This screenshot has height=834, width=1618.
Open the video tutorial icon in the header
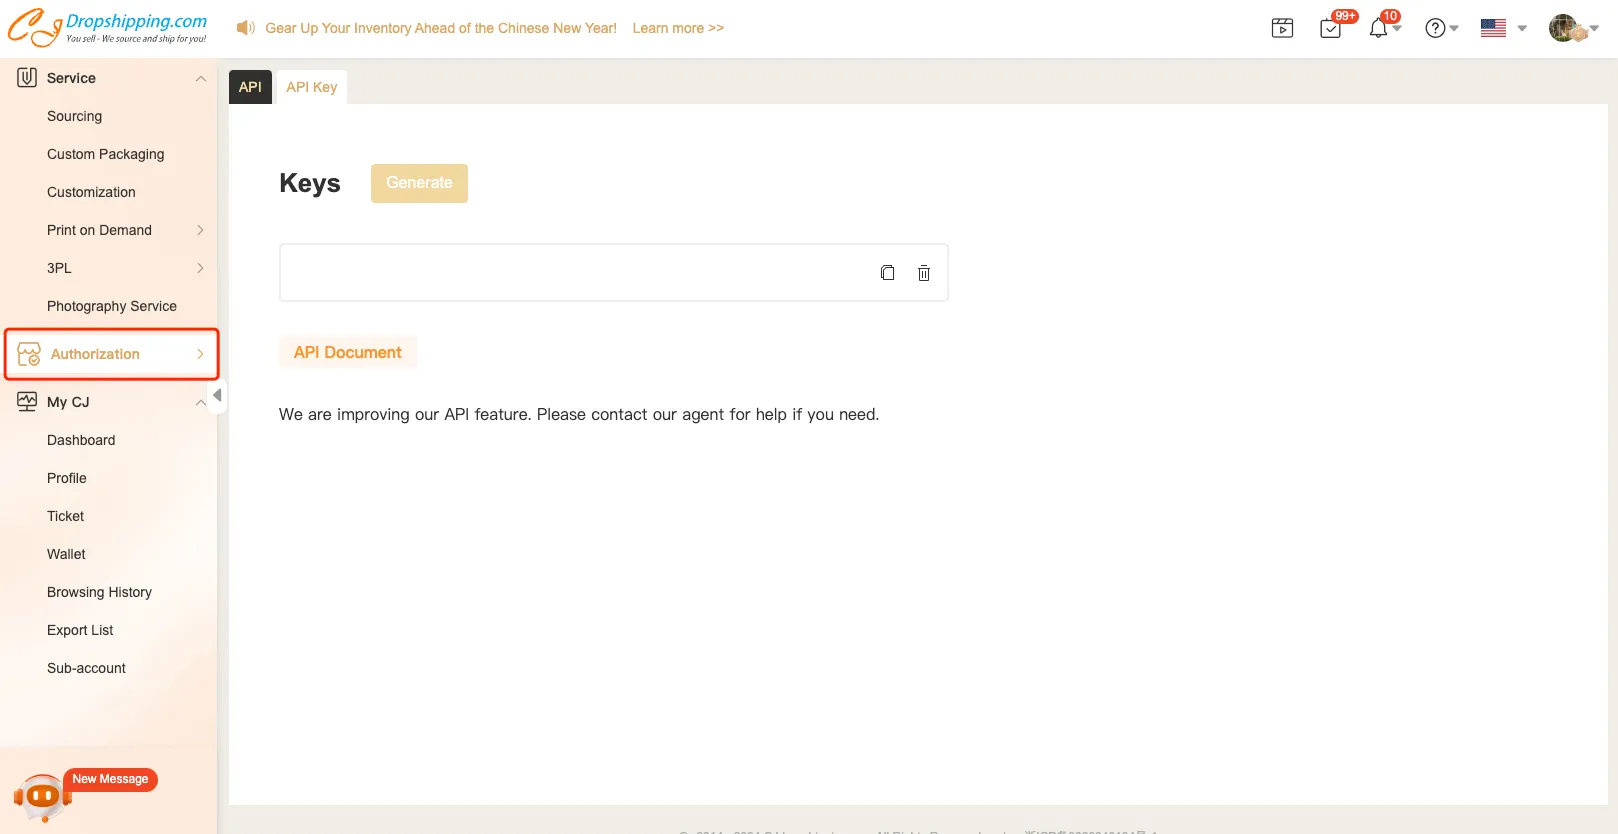1282,28
